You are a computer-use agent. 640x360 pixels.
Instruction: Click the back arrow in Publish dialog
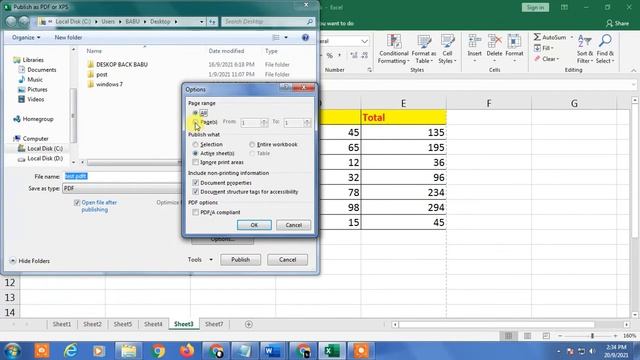[x=11, y=22]
